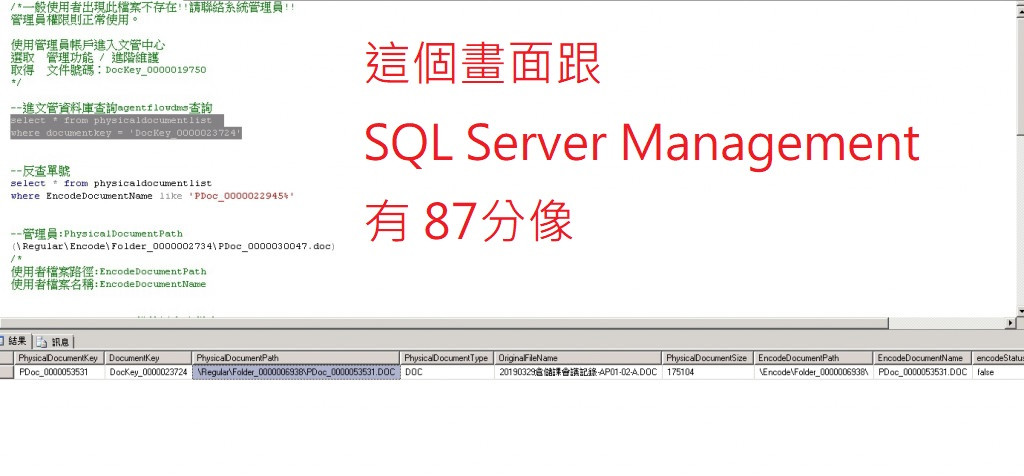Click the grid's top-left select-all corner
The image size is (1024, 476).
tap(7, 358)
